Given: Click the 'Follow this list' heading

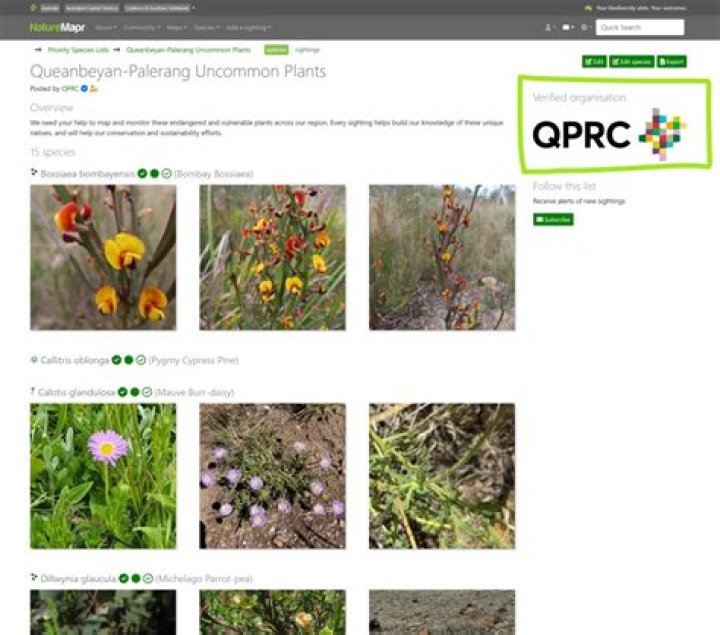Looking at the screenshot, I should point(564,186).
